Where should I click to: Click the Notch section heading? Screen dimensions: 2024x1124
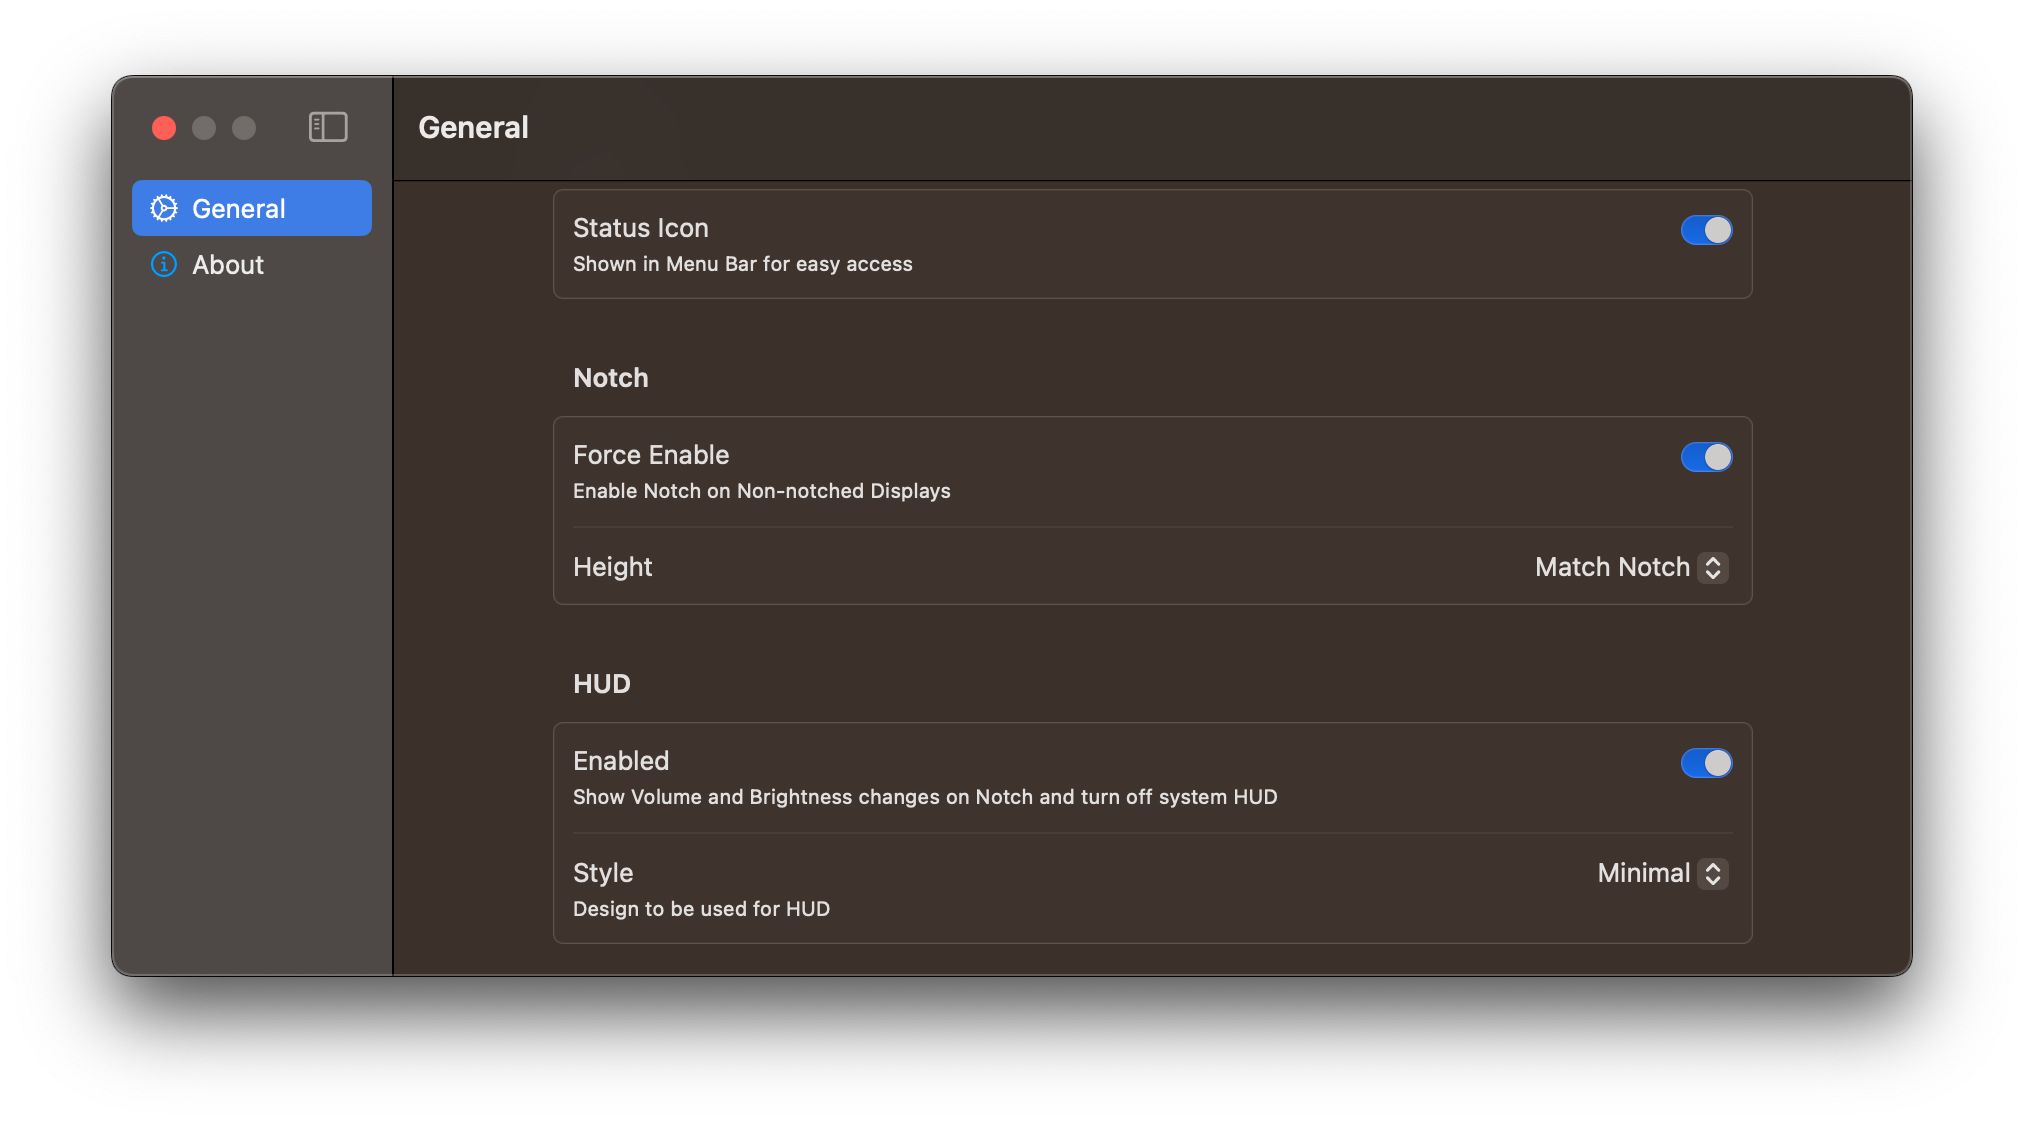coord(610,378)
